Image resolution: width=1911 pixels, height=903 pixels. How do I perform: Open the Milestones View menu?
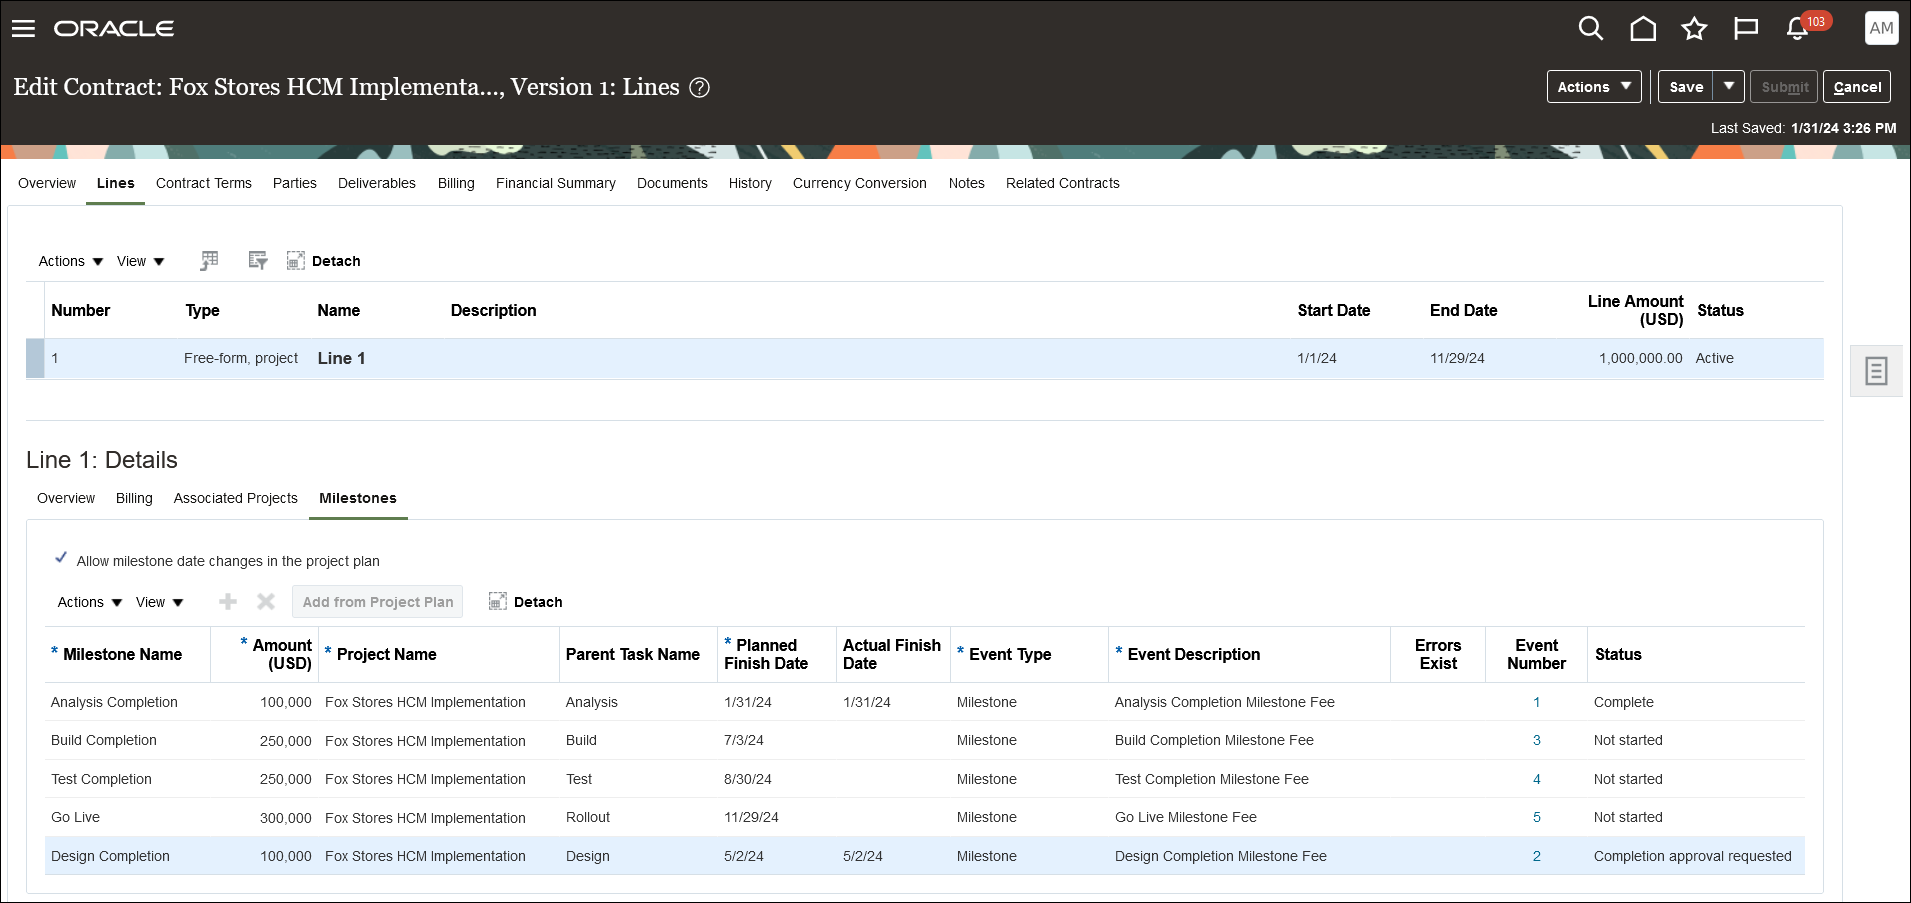click(159, 602)
